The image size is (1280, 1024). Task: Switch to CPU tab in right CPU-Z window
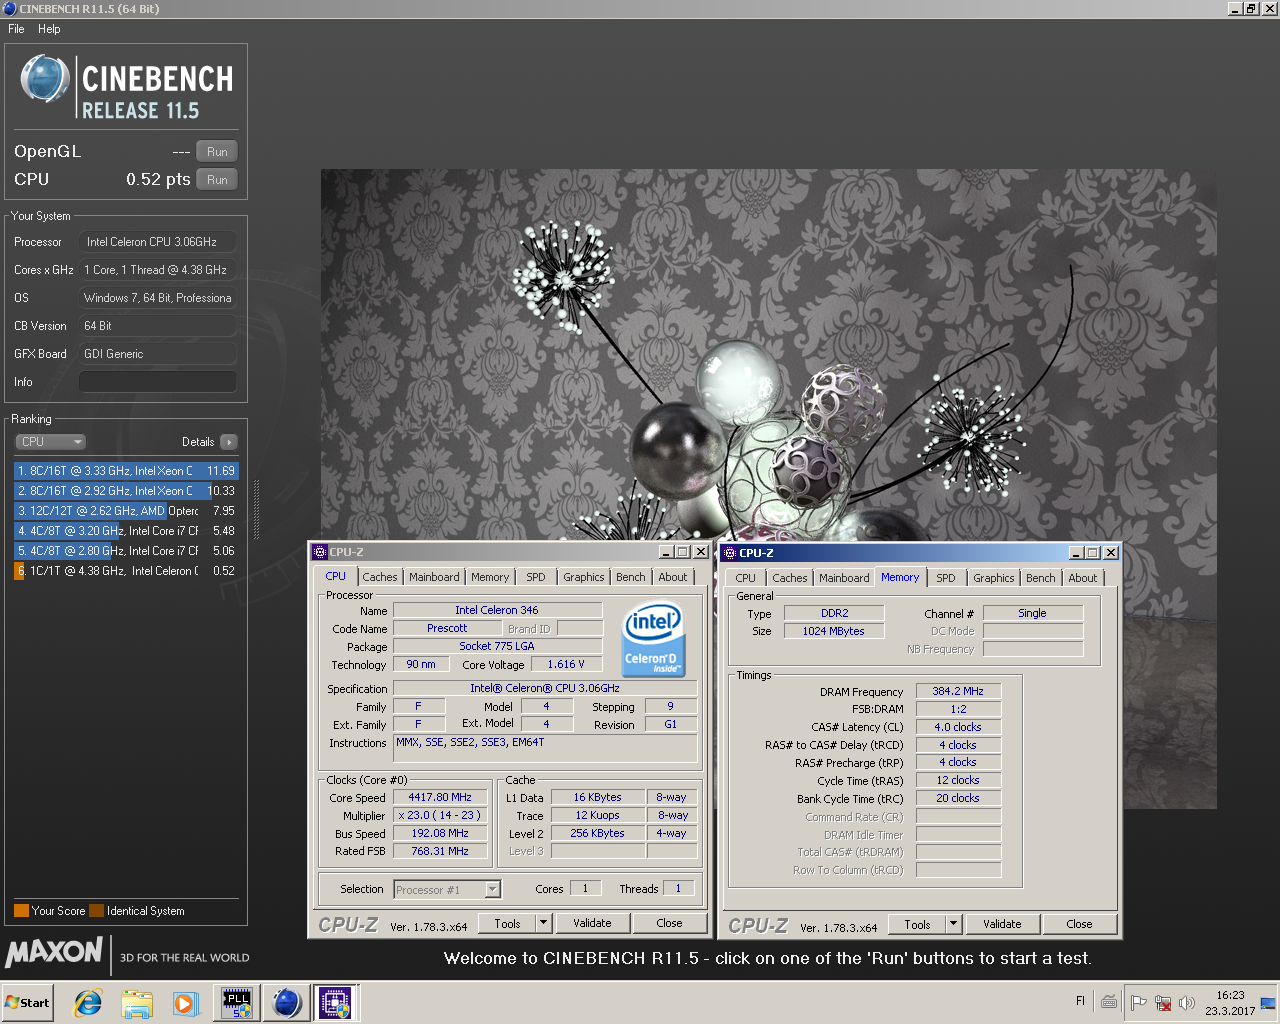[746, 578]
